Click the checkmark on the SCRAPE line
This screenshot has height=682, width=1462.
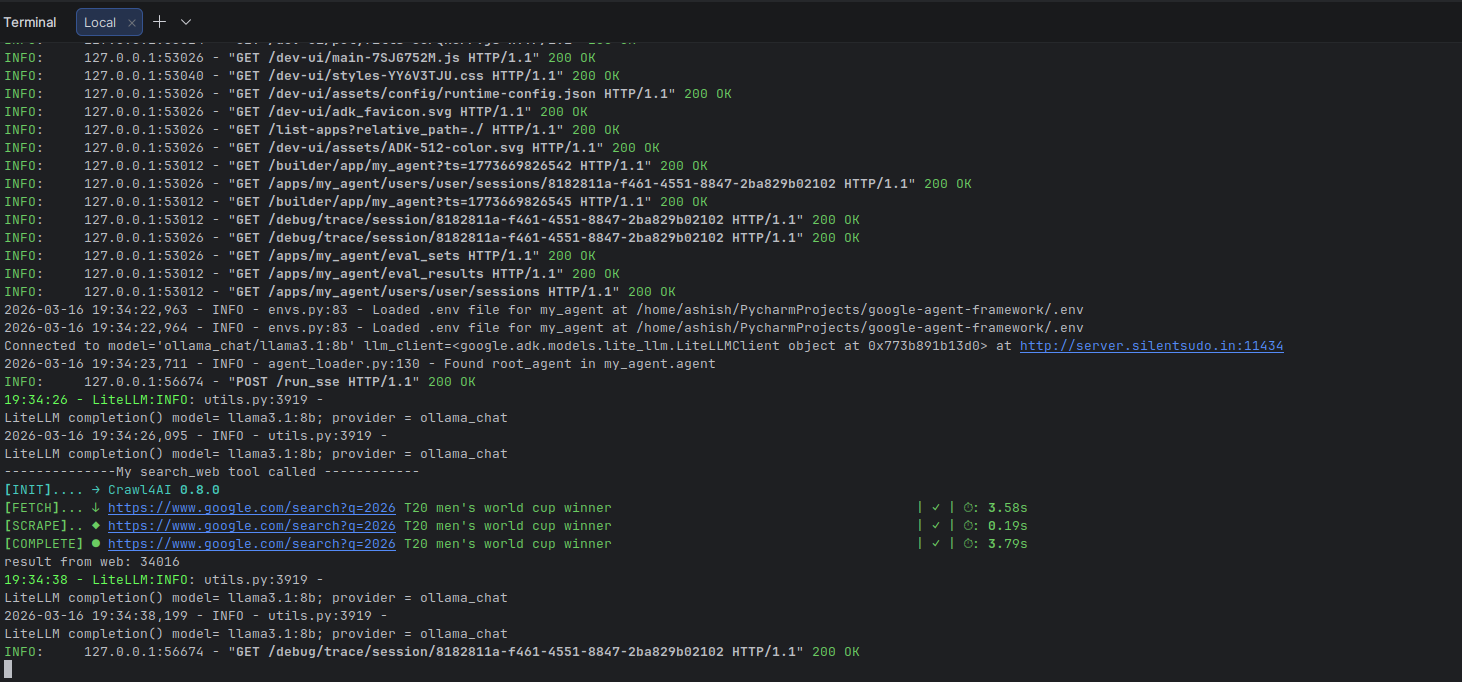(936, 525)
